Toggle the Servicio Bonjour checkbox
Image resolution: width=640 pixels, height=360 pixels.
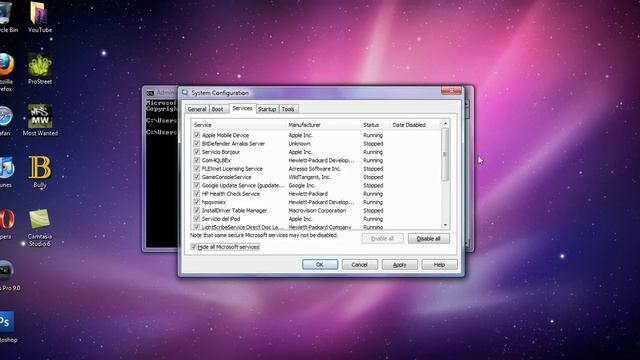(x=197, y=152)
